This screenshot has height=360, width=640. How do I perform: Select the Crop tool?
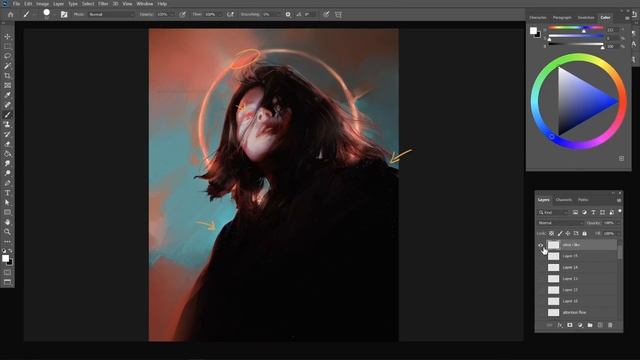[7, 76]
